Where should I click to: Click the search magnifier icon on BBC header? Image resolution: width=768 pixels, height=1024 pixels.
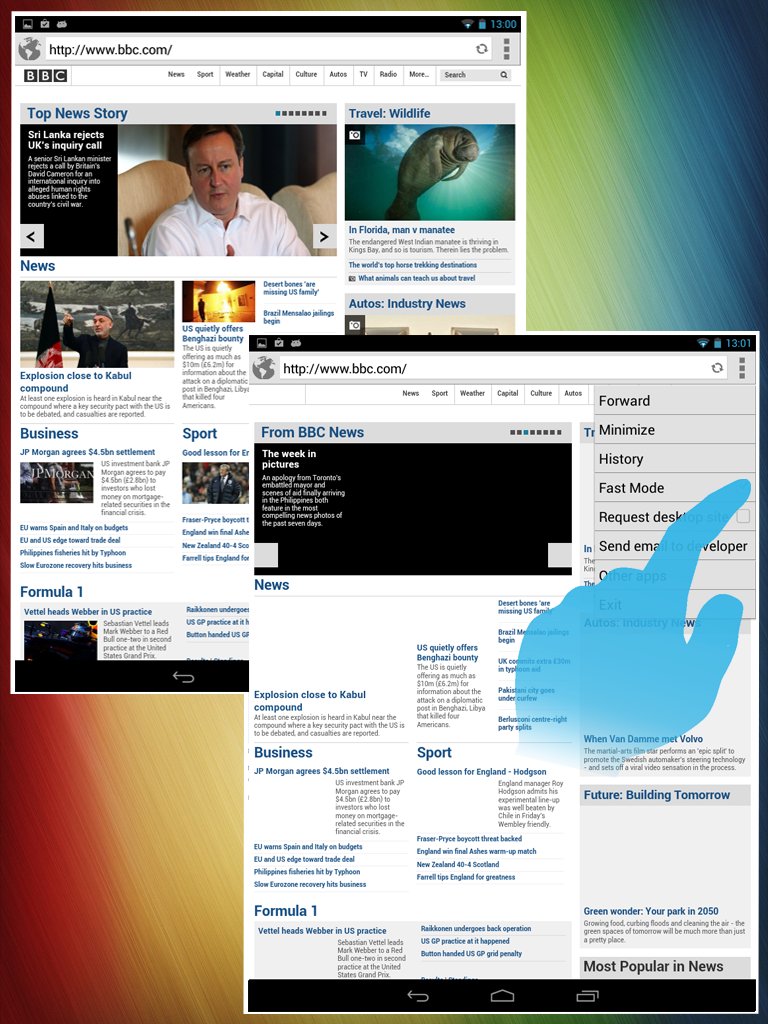pyautogui.click(x=504, y=74)
